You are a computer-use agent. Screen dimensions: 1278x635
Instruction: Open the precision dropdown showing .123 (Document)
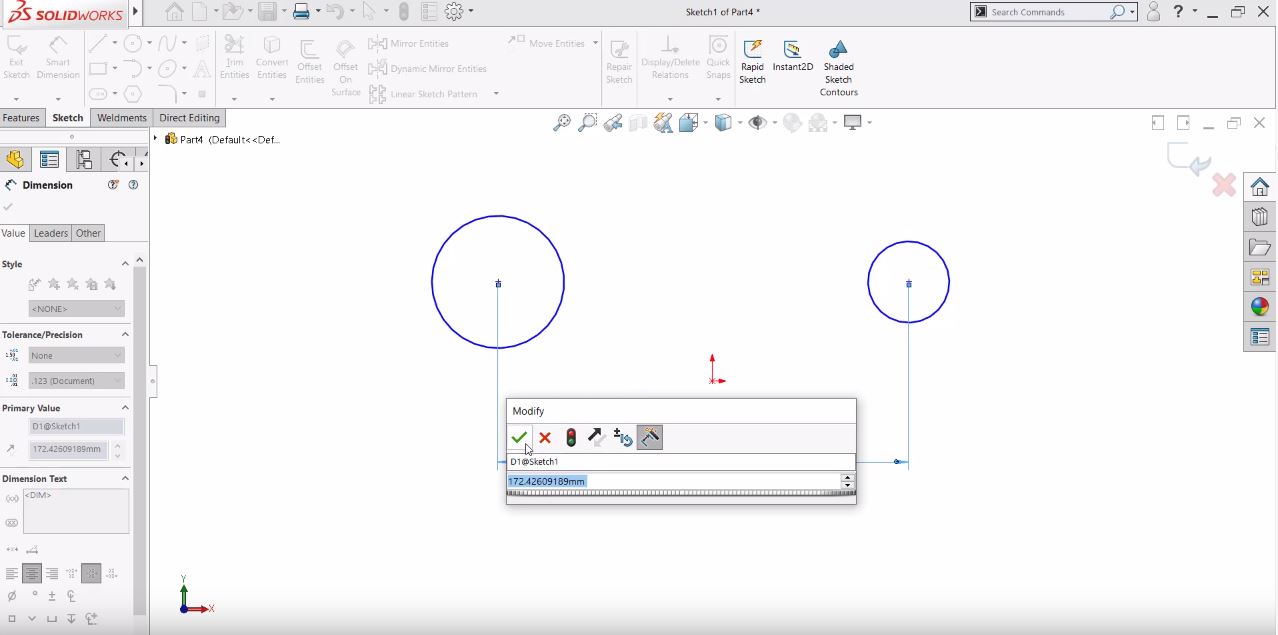[76, 380]
